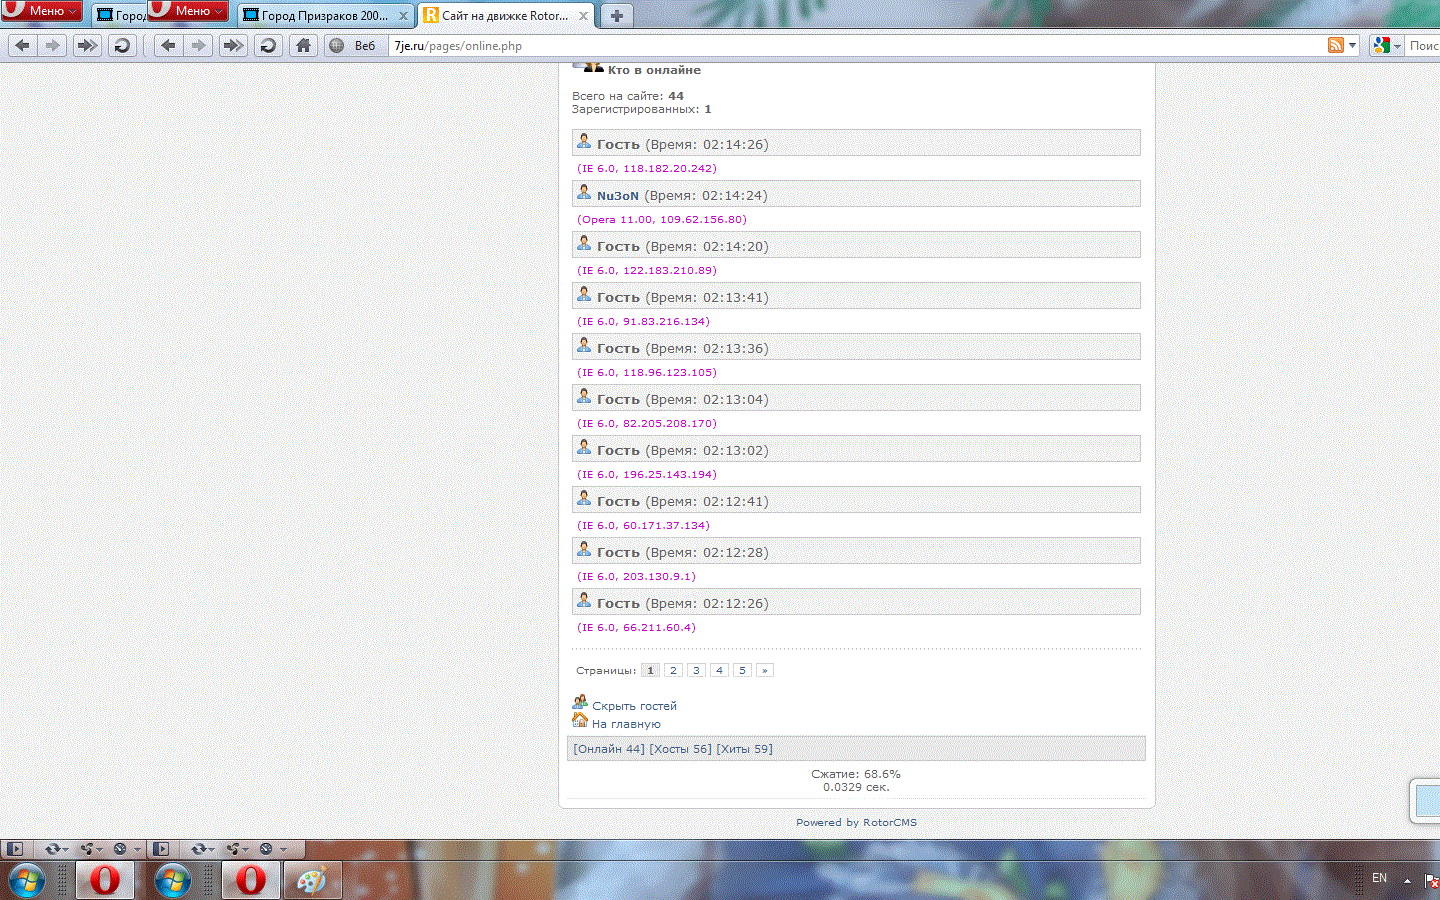Expand the Google search engine dropdown
This screenshot has height=900, width=1440.
pyautogui.click(x=1397, y=45)
